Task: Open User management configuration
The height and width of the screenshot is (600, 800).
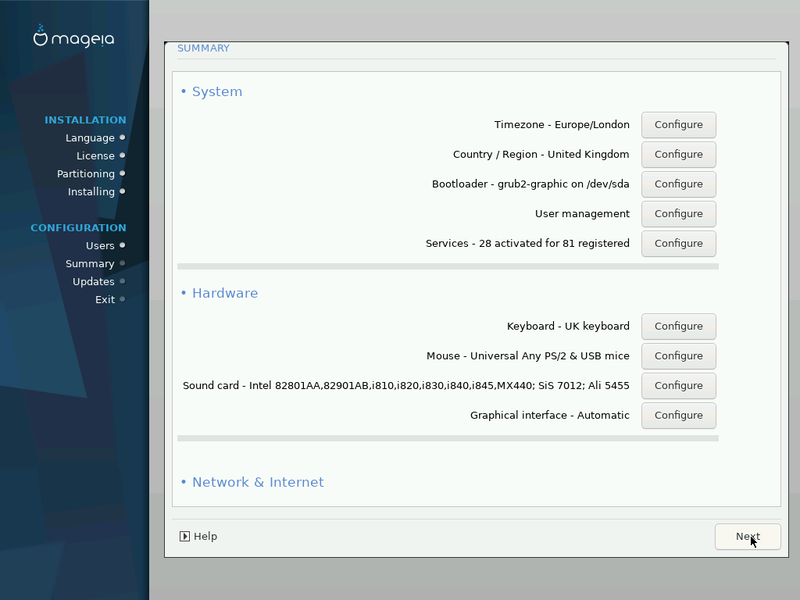Action: point(678,214)
